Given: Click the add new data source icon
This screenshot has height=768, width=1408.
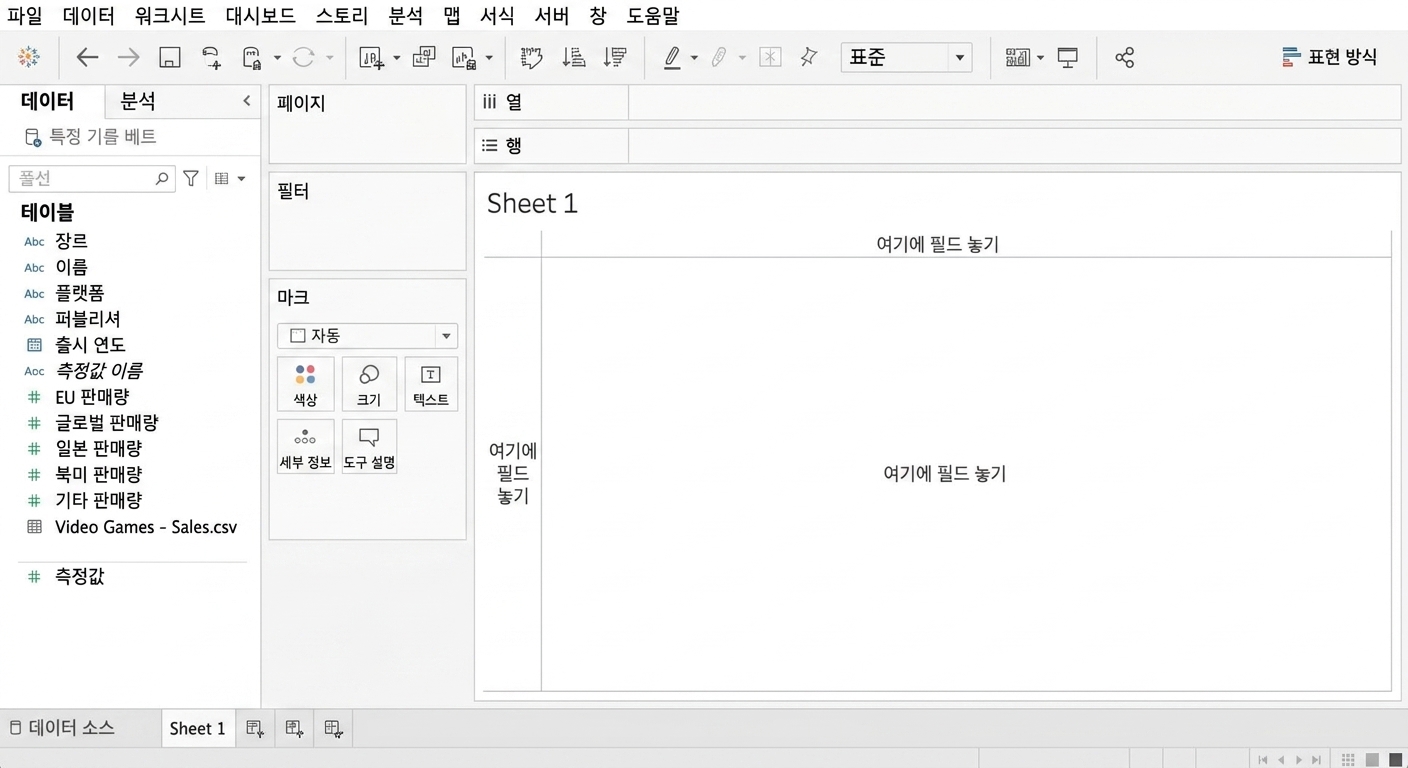Looking at the screenshot, I should tap(211, 57).
